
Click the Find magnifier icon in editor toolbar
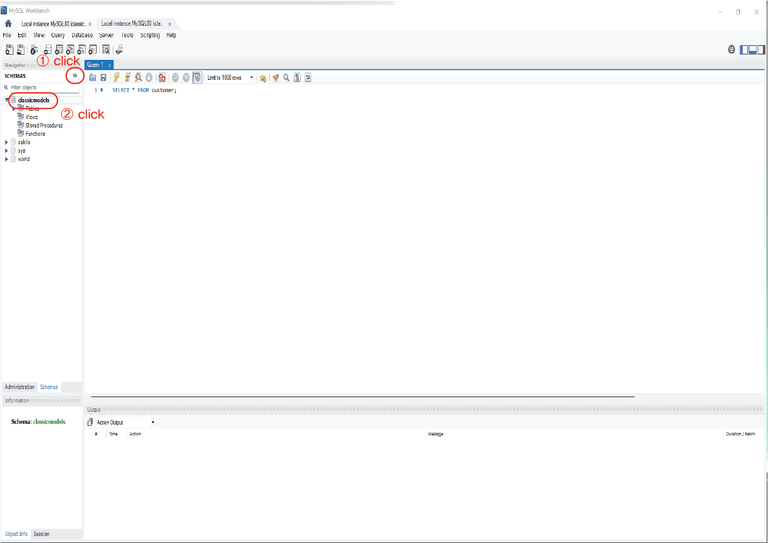pos(286,77)
